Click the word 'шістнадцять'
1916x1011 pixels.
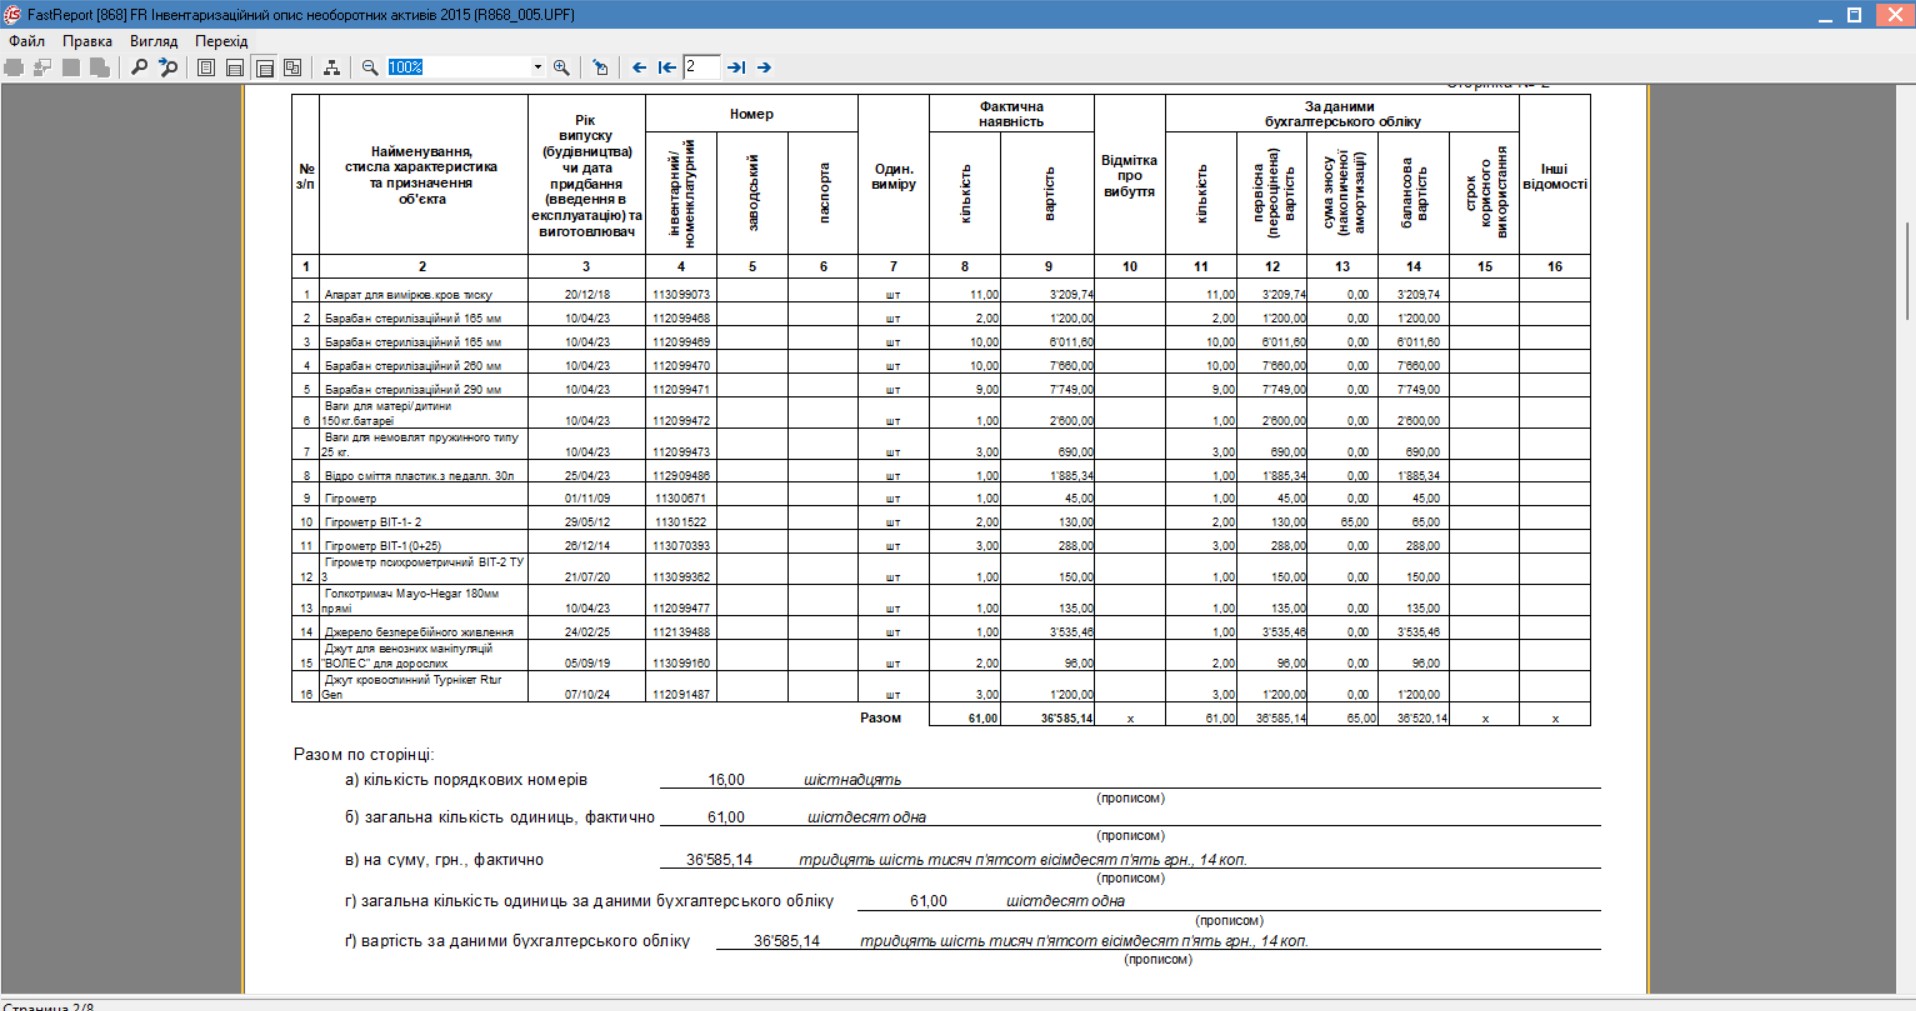point(852,780)
